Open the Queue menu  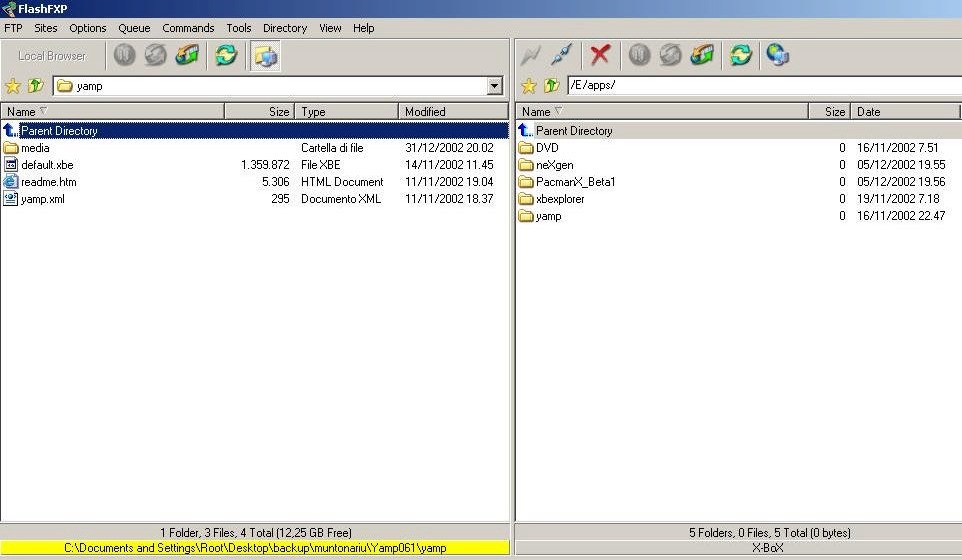[x=134, y=28]
